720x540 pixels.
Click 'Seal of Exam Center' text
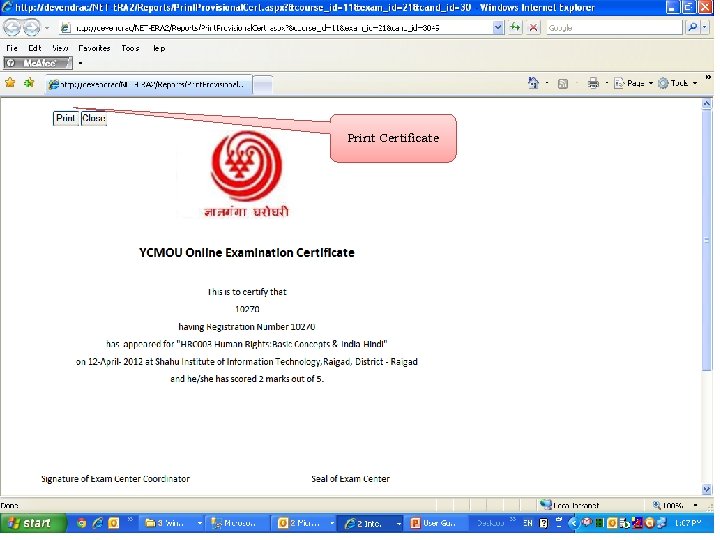350,479
